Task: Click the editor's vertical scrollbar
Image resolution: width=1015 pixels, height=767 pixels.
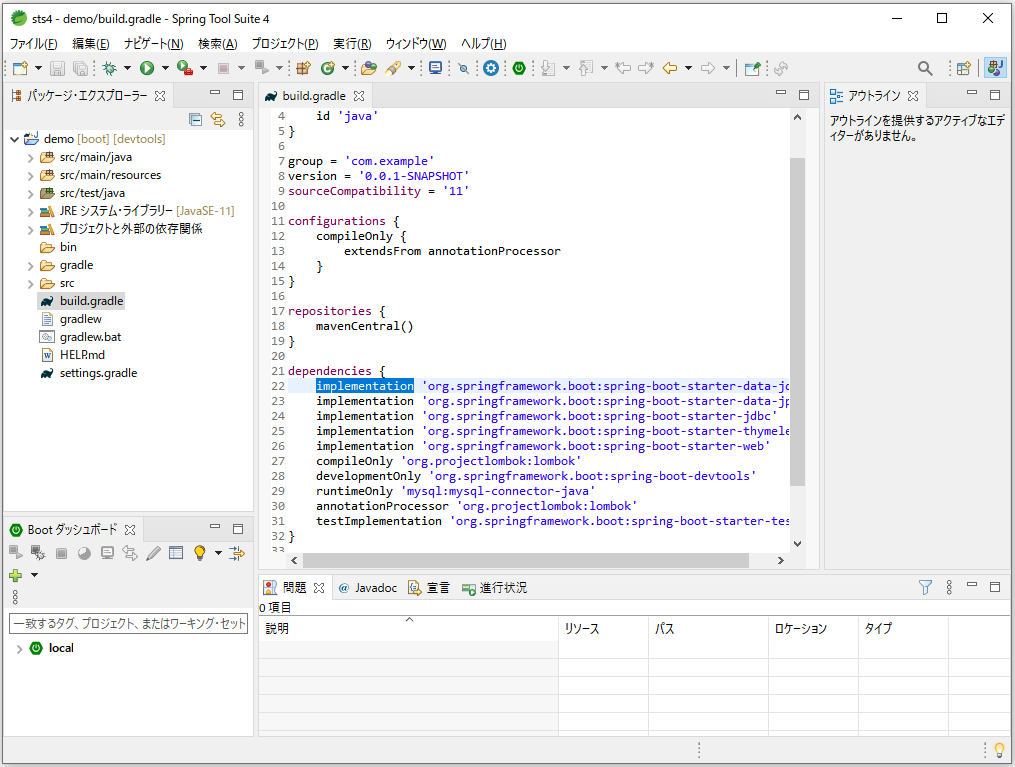Action: pos(797,320)
